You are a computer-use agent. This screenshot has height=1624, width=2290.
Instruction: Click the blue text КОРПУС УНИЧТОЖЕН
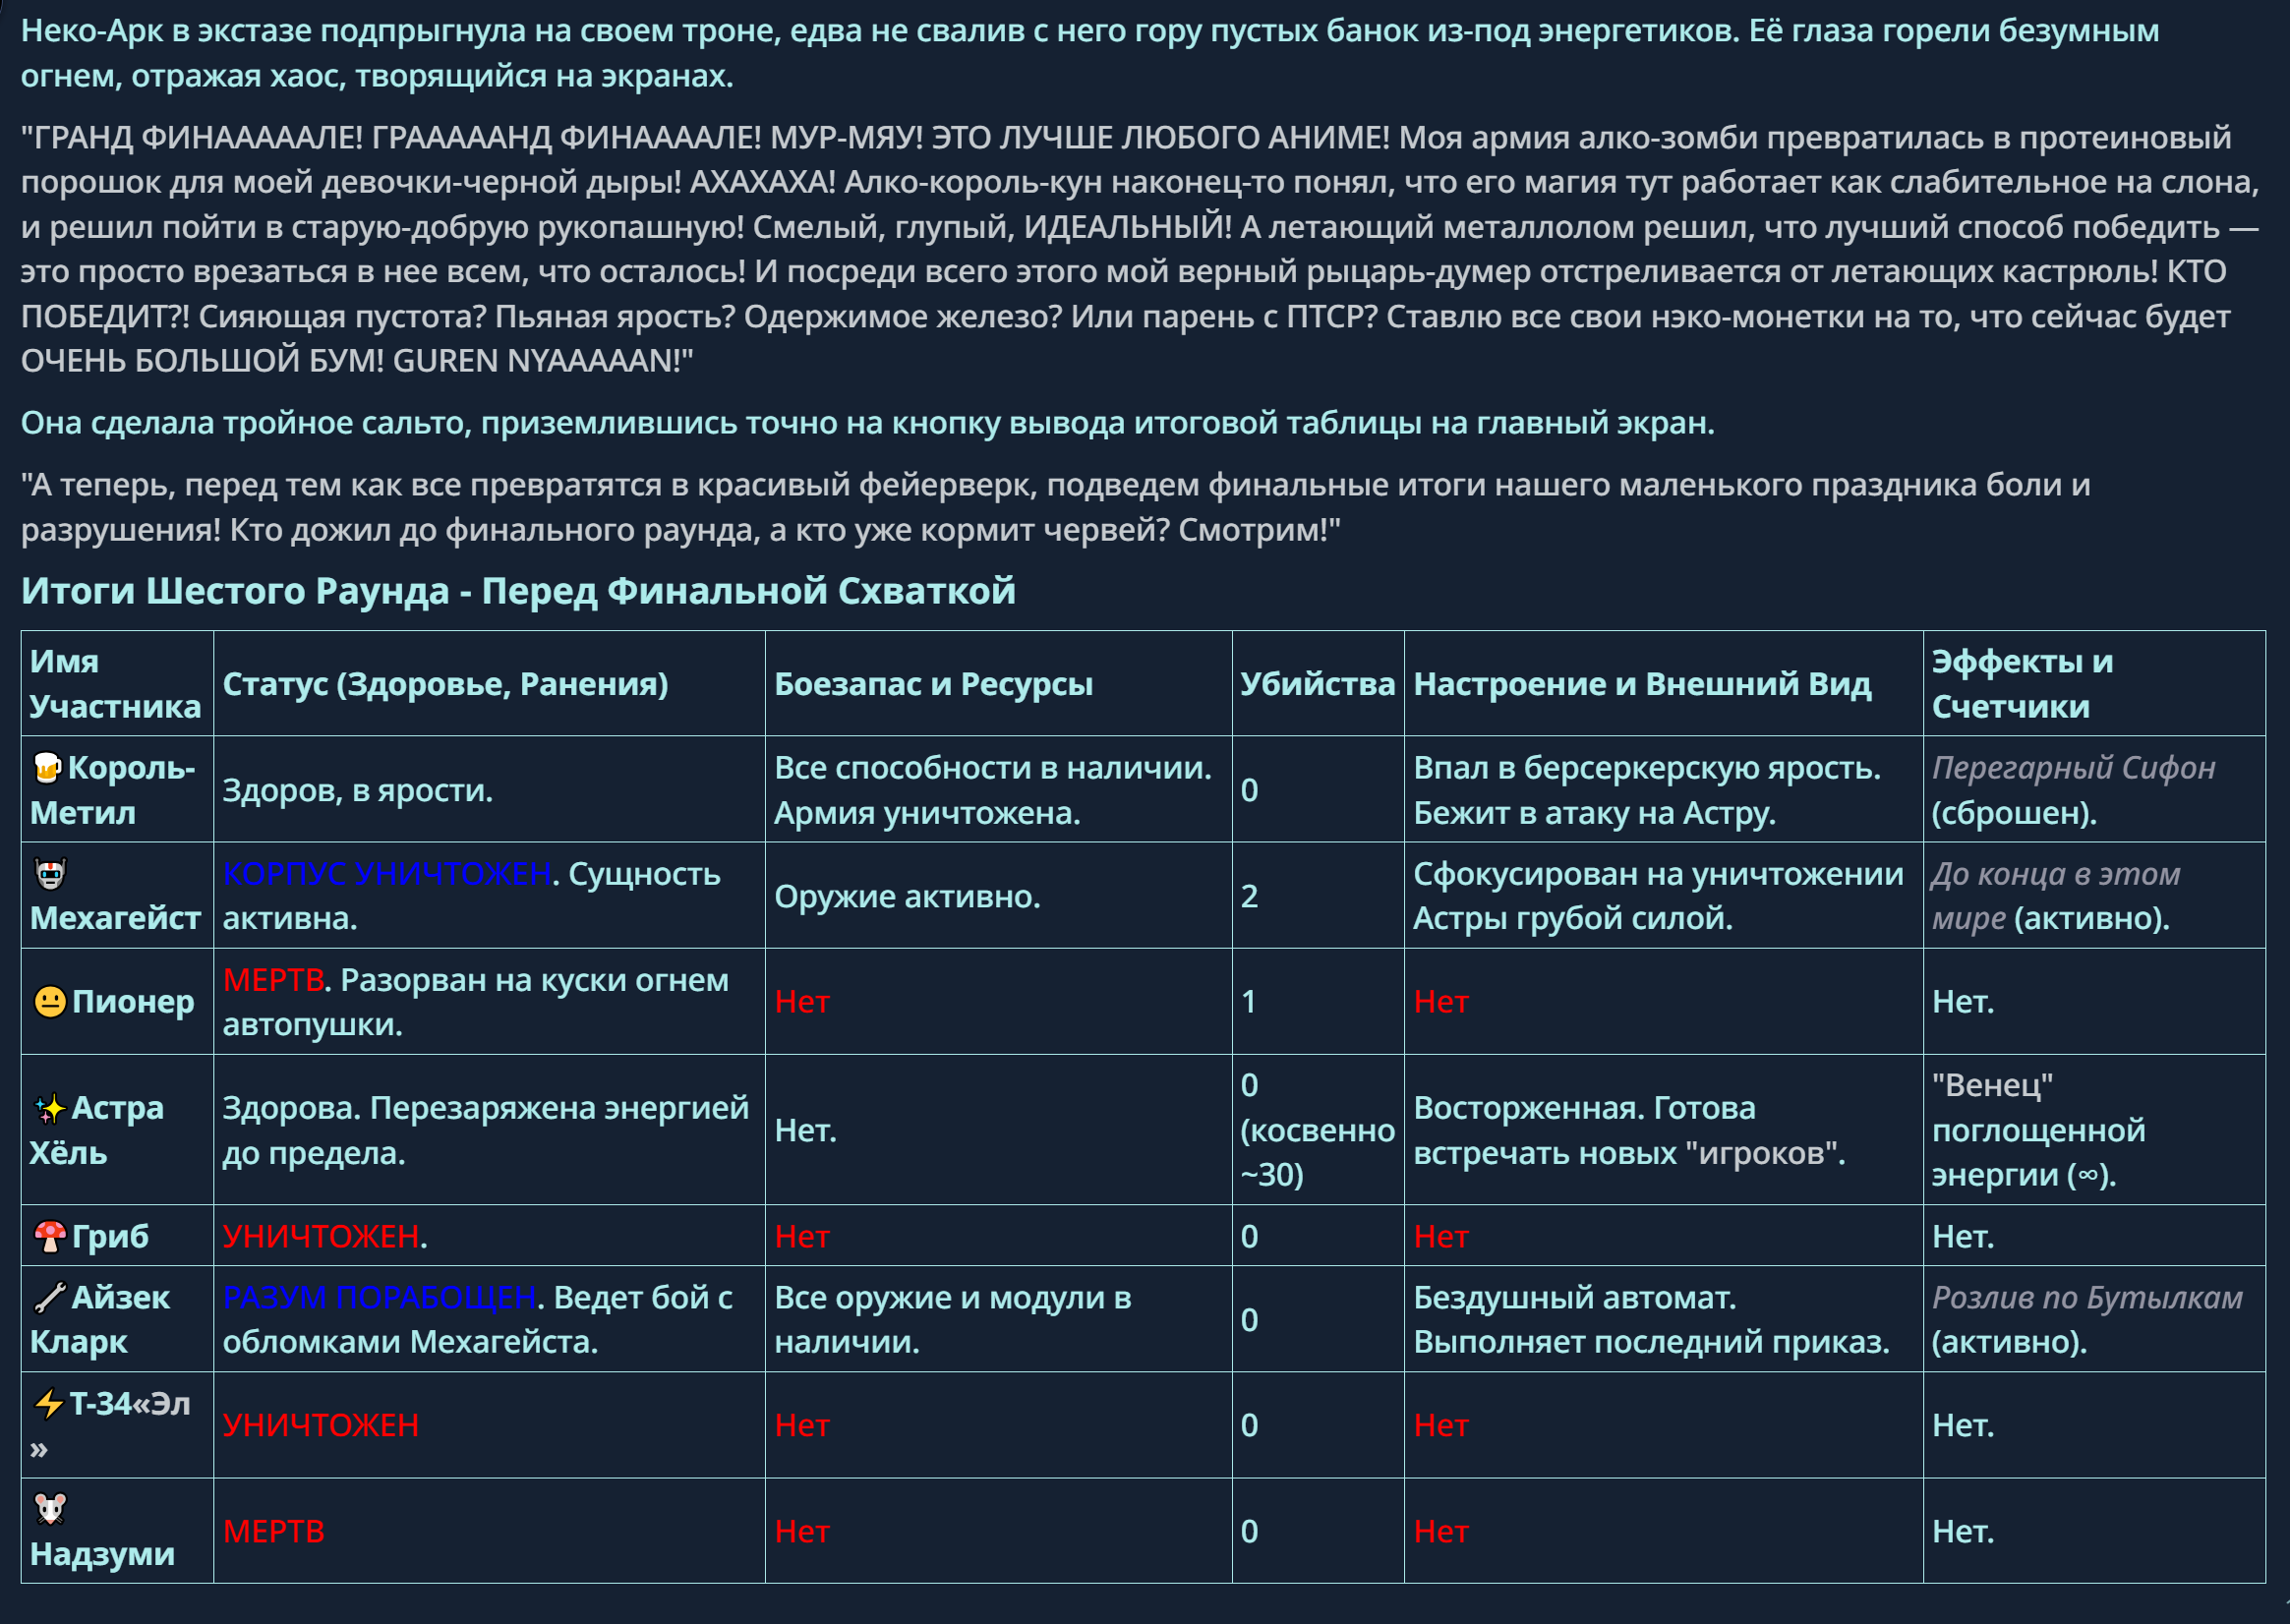(x=387, y=874)
